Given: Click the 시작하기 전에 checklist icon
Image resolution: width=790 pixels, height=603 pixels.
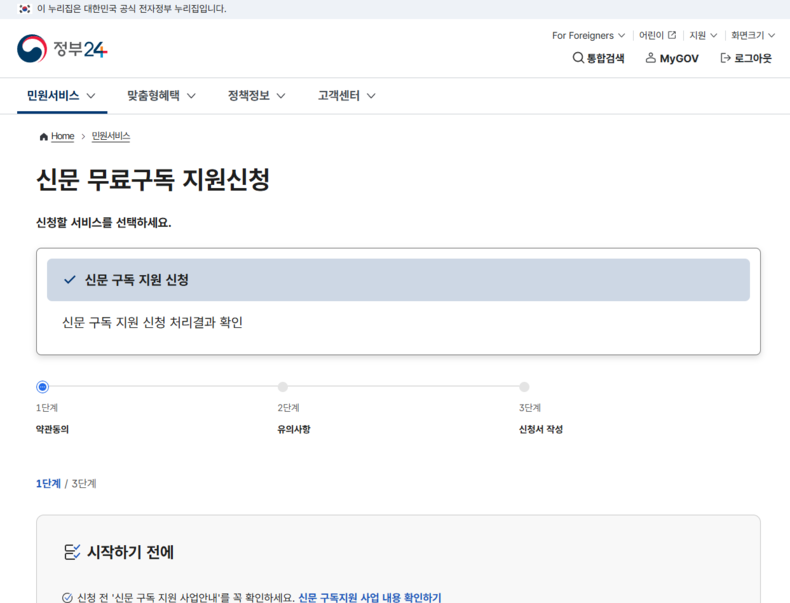Looking at the screenshot, I should [x=72, y=552].
